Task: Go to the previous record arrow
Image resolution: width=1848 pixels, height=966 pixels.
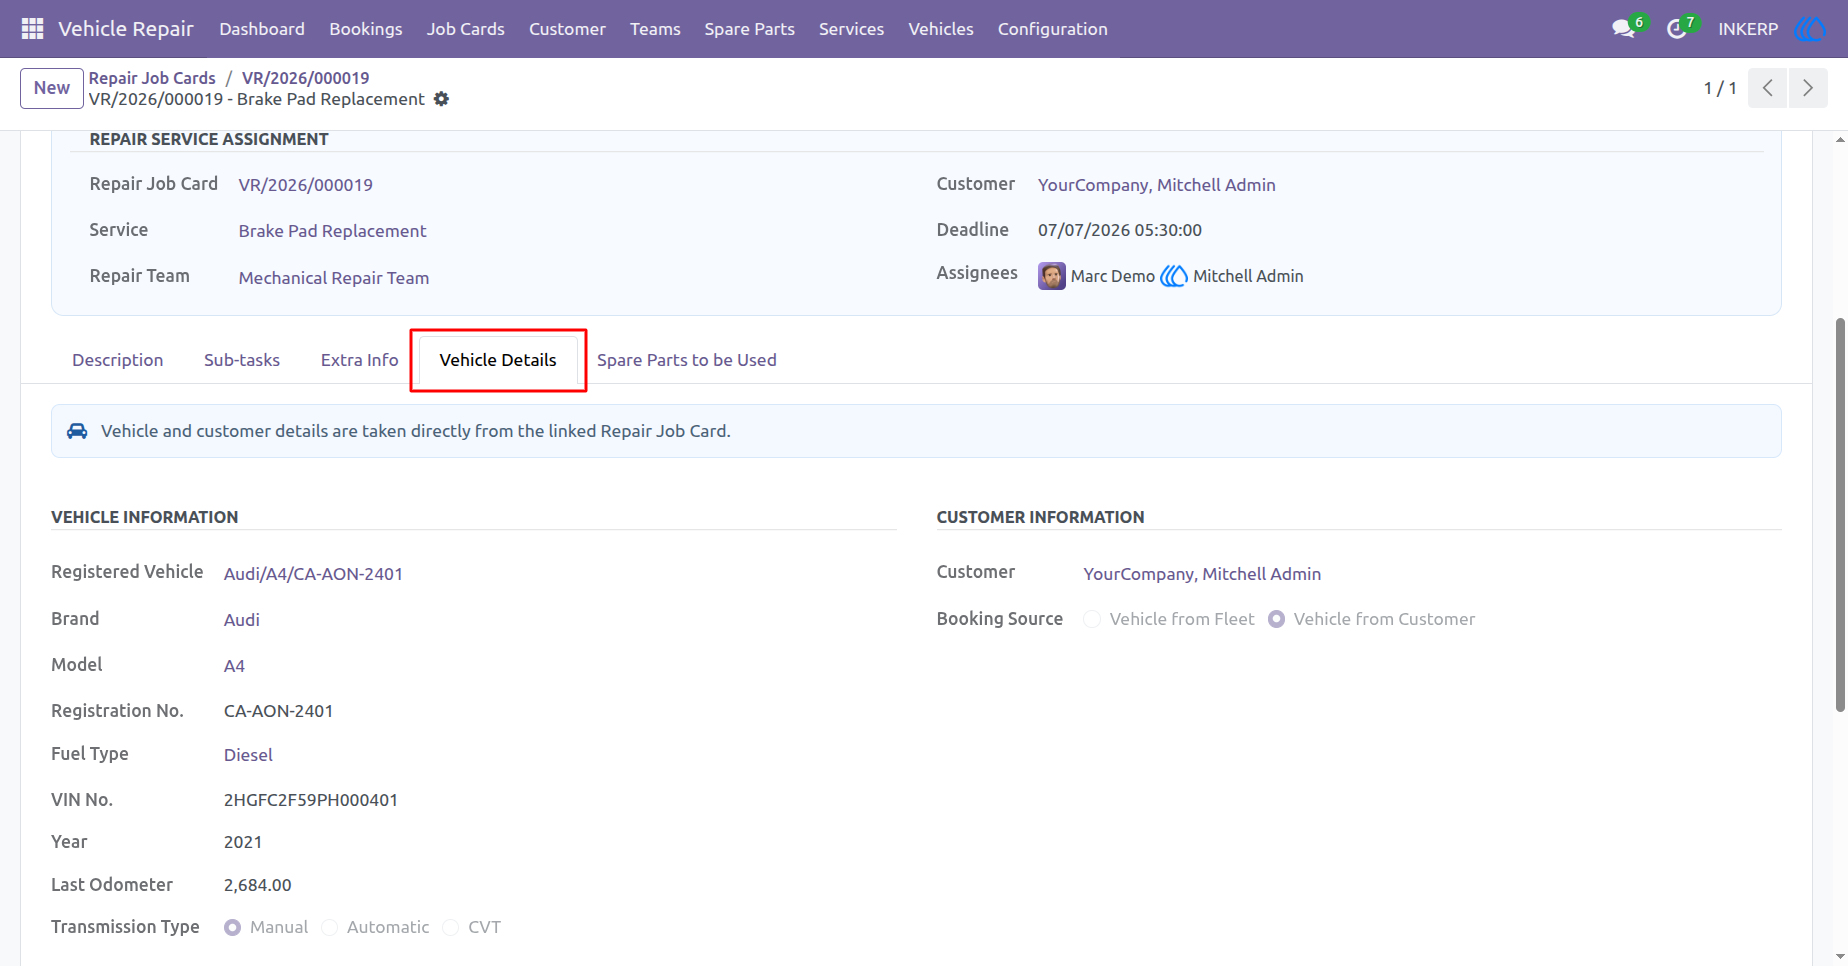Action: tap(1767, 88)
